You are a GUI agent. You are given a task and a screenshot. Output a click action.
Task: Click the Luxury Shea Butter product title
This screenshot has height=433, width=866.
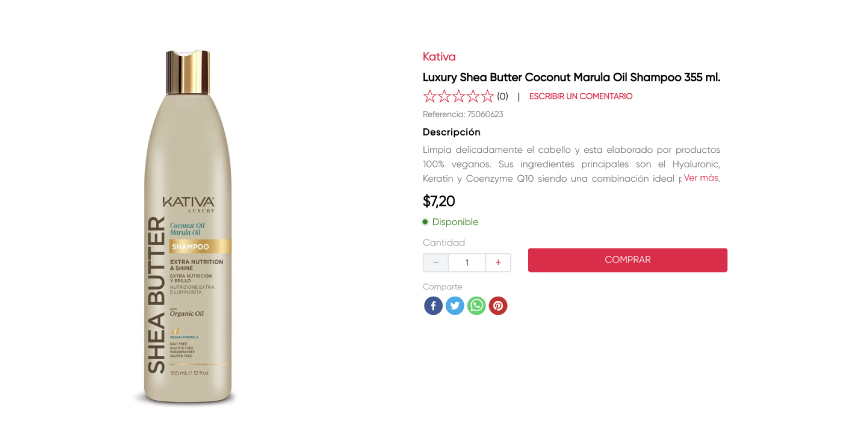571,77
